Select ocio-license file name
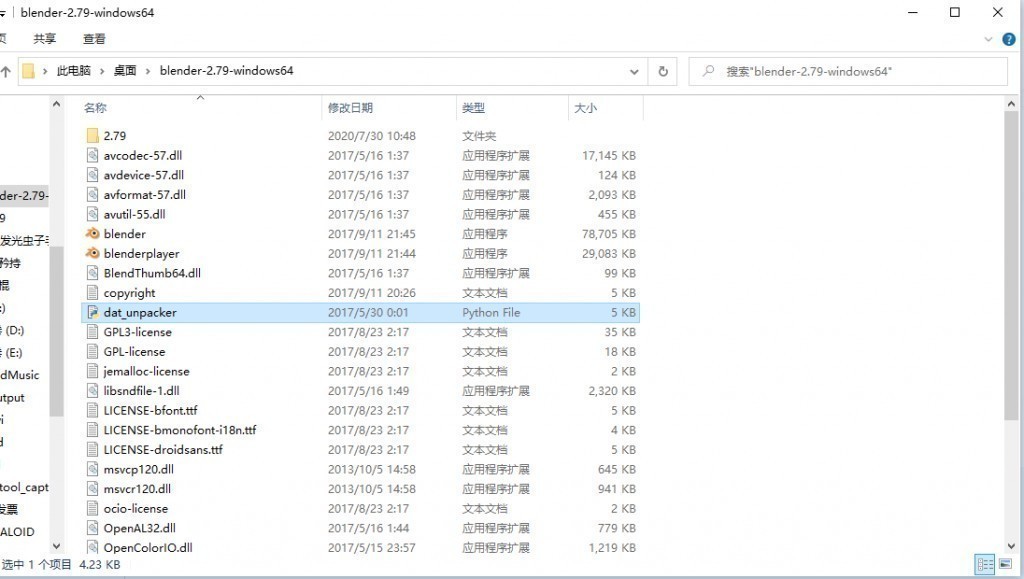 click(136, 508)
